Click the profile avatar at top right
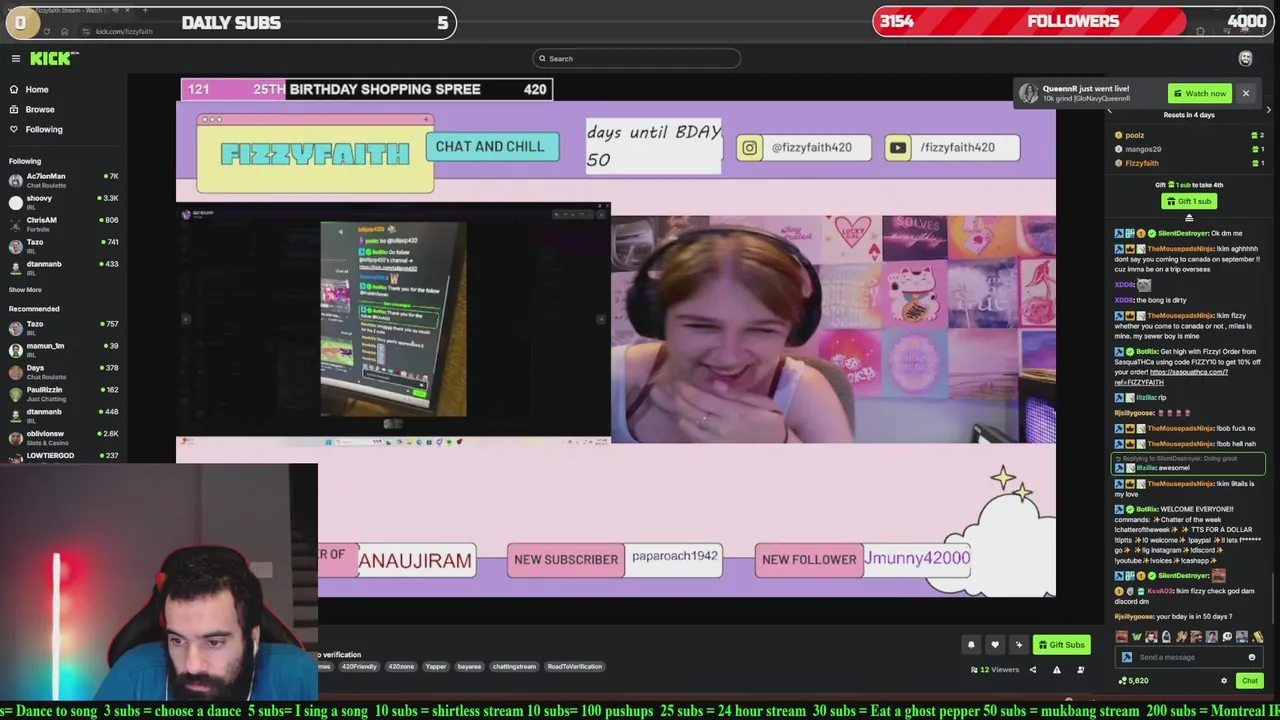 click(1245, 59)
